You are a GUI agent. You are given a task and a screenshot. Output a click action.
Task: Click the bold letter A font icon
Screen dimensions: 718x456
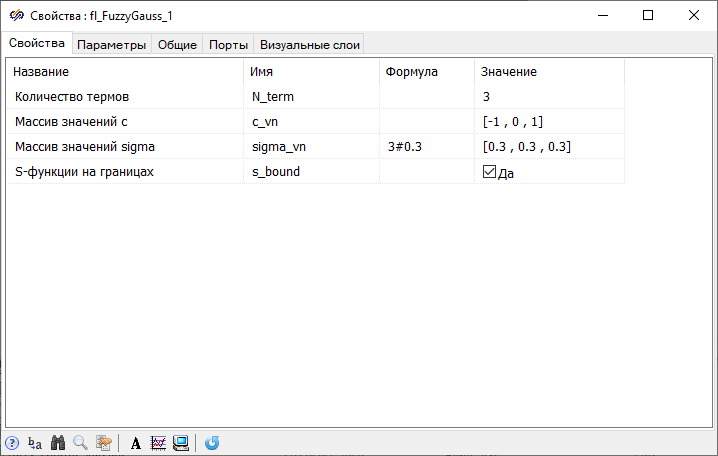click(136, 443)
